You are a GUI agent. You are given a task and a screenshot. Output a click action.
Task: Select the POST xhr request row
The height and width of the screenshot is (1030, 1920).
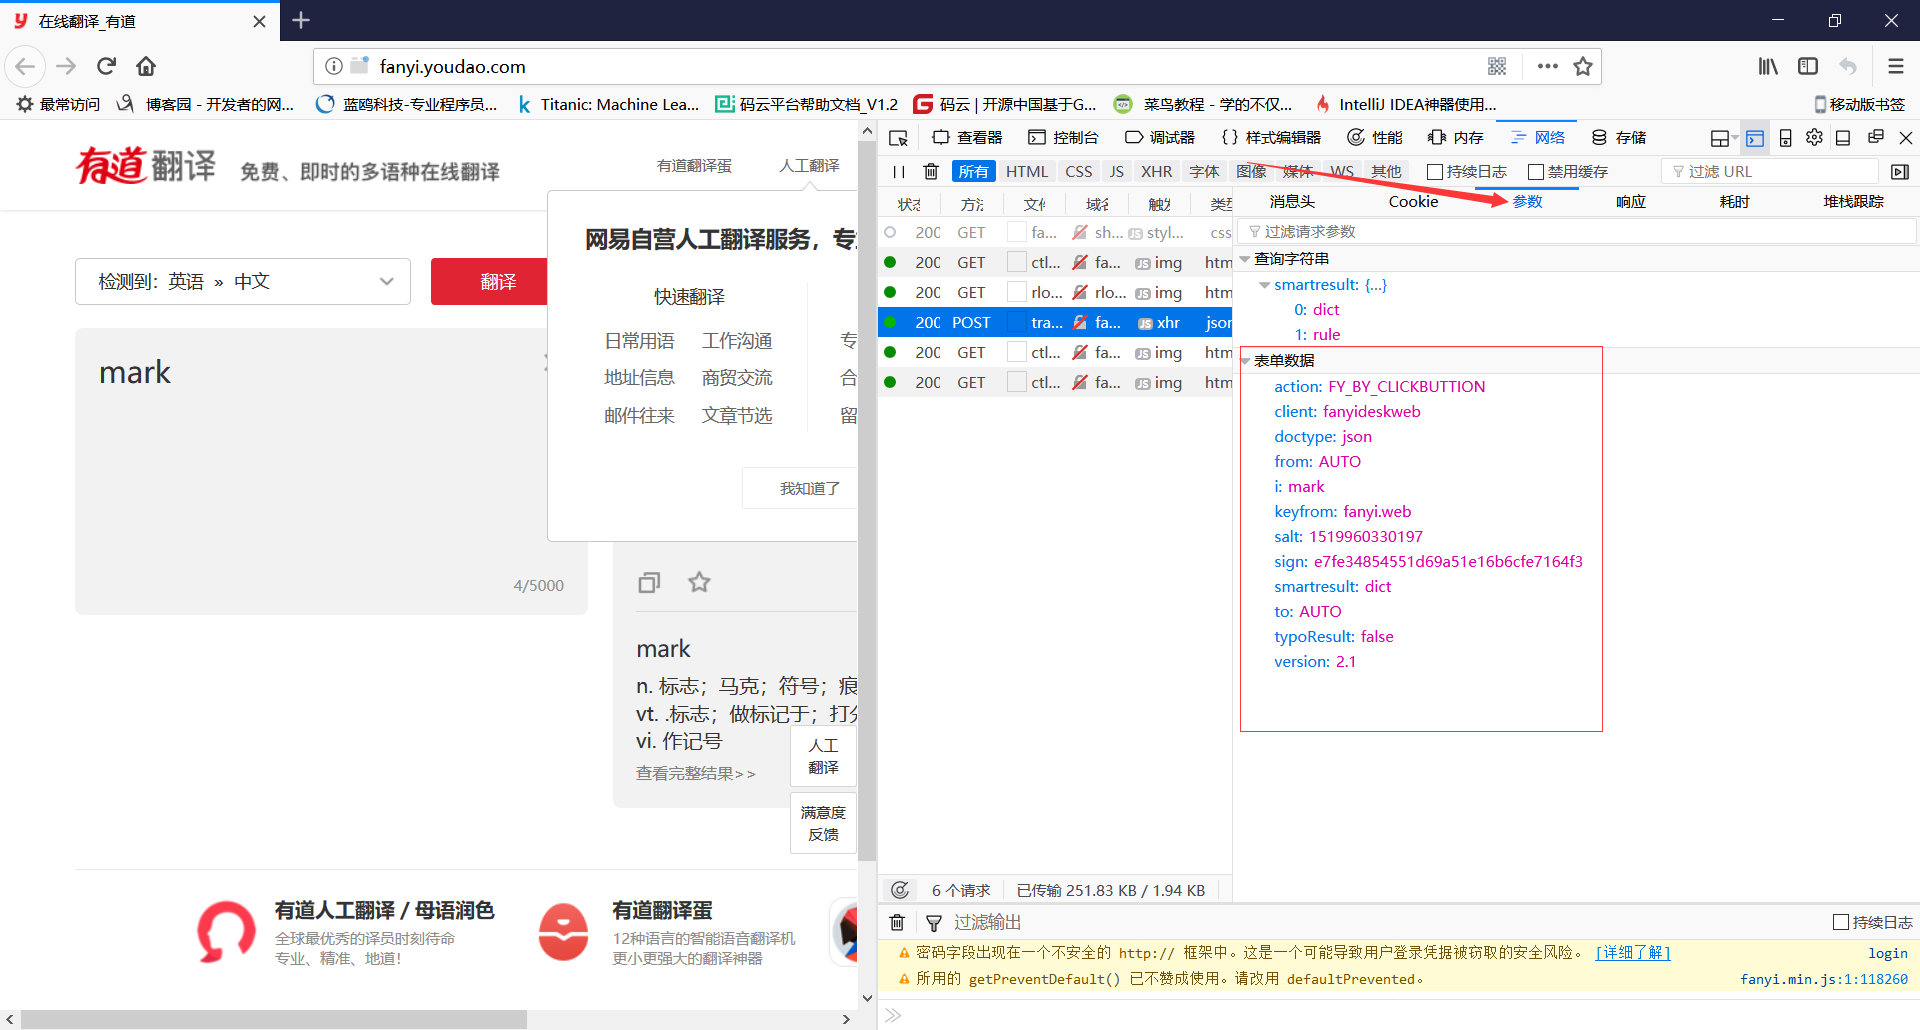coord(1055,323)
